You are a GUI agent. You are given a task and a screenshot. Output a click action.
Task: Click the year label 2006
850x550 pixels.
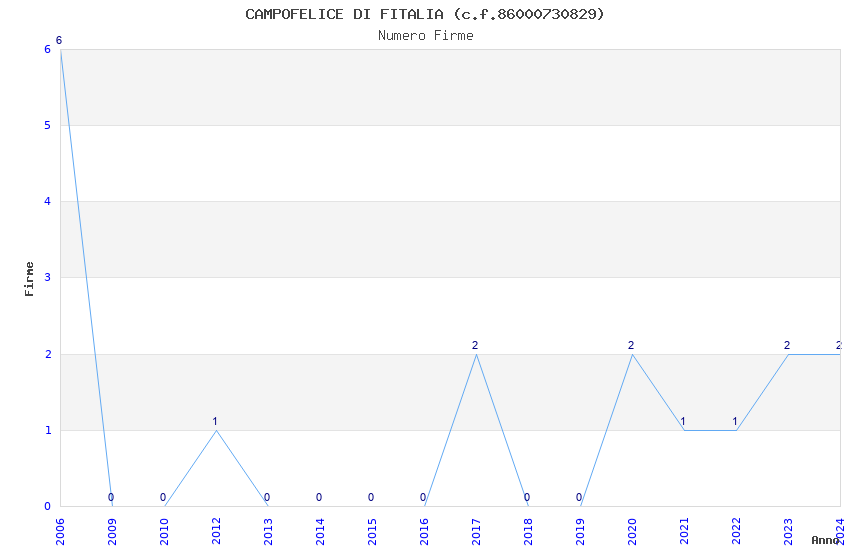pos(60,531)
